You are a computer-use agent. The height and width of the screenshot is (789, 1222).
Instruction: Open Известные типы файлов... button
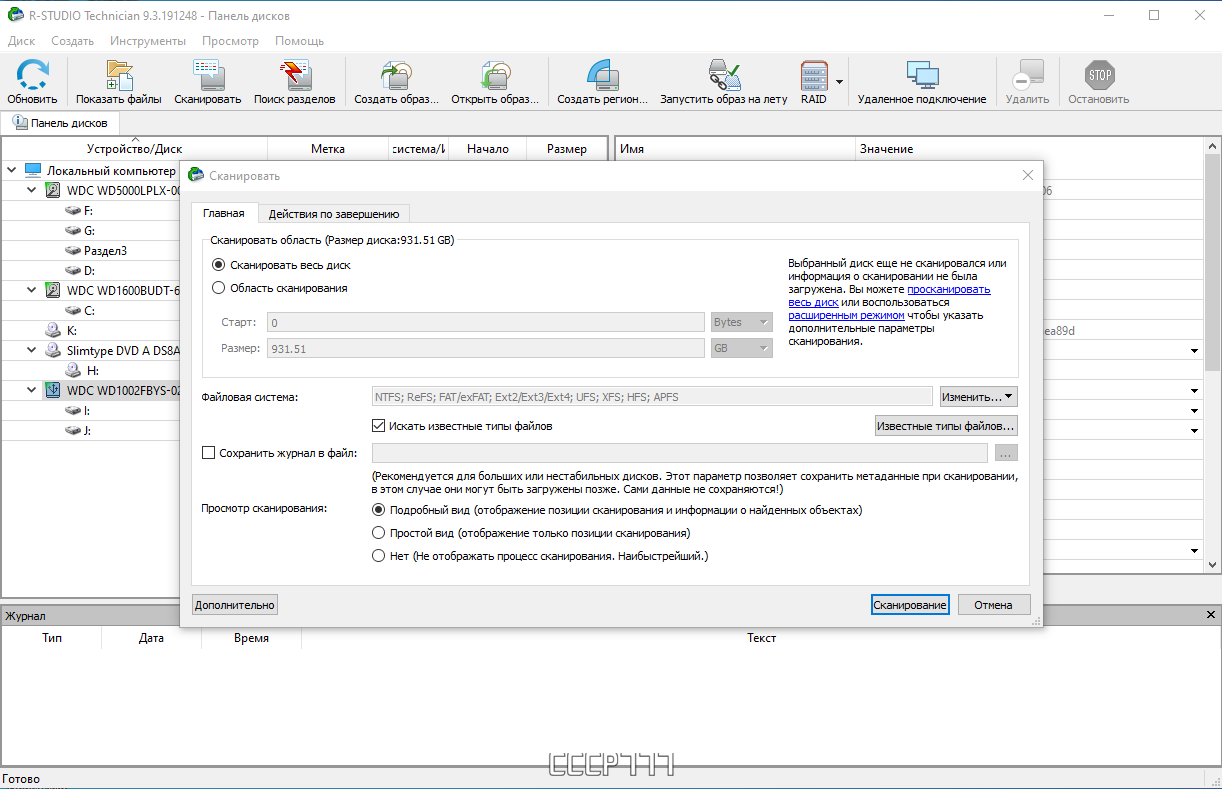click(946, 426)
